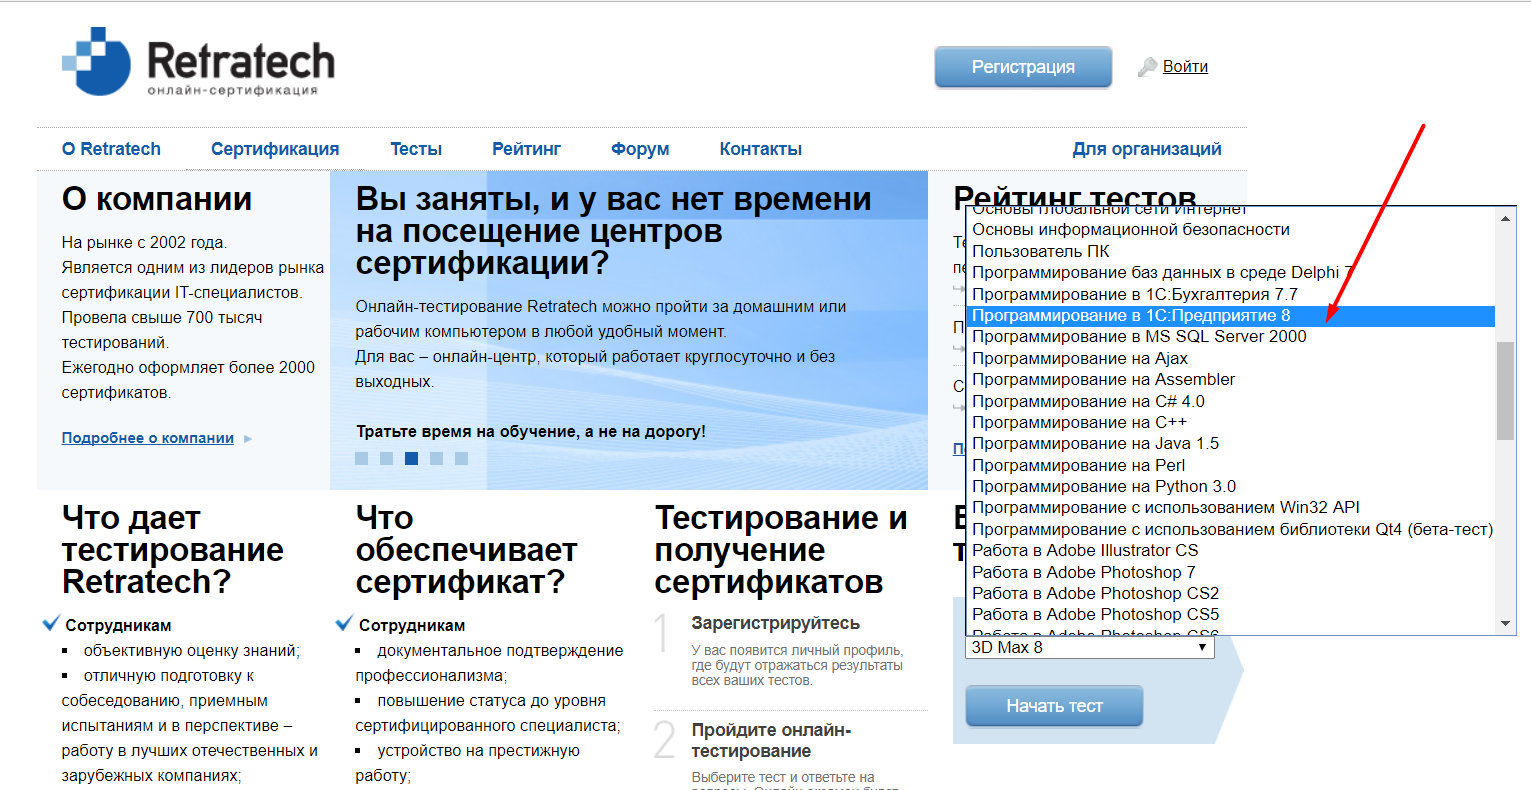Go to the Рейтинг navigation section
1531x790 pixels.
(526, 149)
